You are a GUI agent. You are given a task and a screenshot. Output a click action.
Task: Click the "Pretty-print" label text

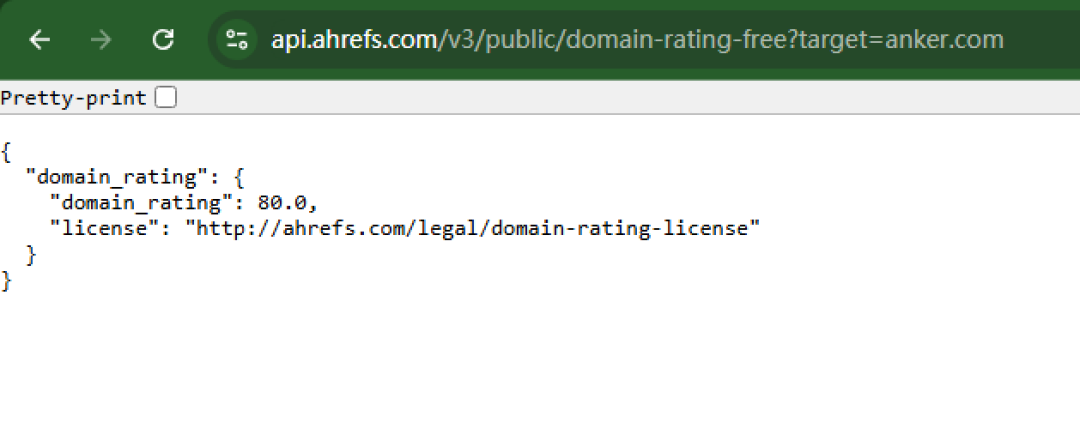coord(74,99)
